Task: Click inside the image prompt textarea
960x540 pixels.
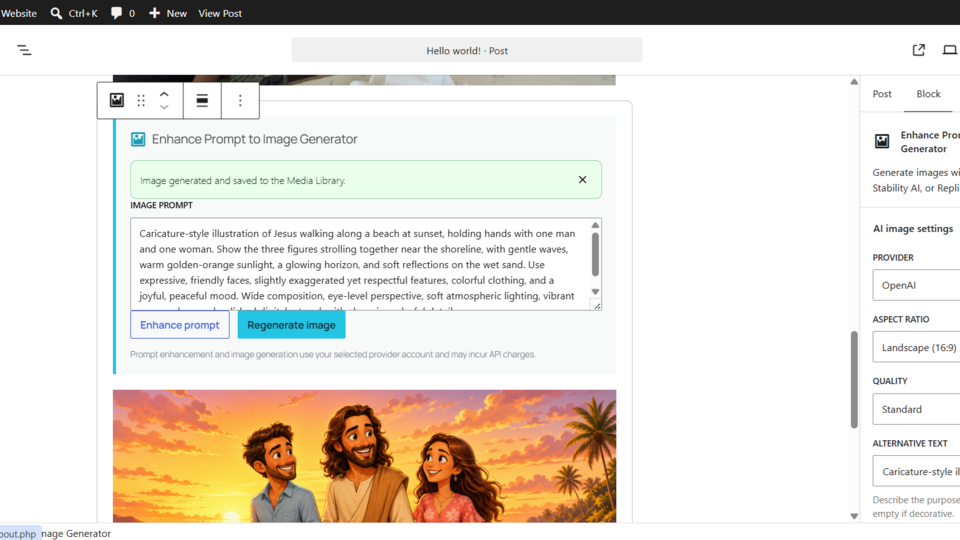Action: tap(360, 264)
